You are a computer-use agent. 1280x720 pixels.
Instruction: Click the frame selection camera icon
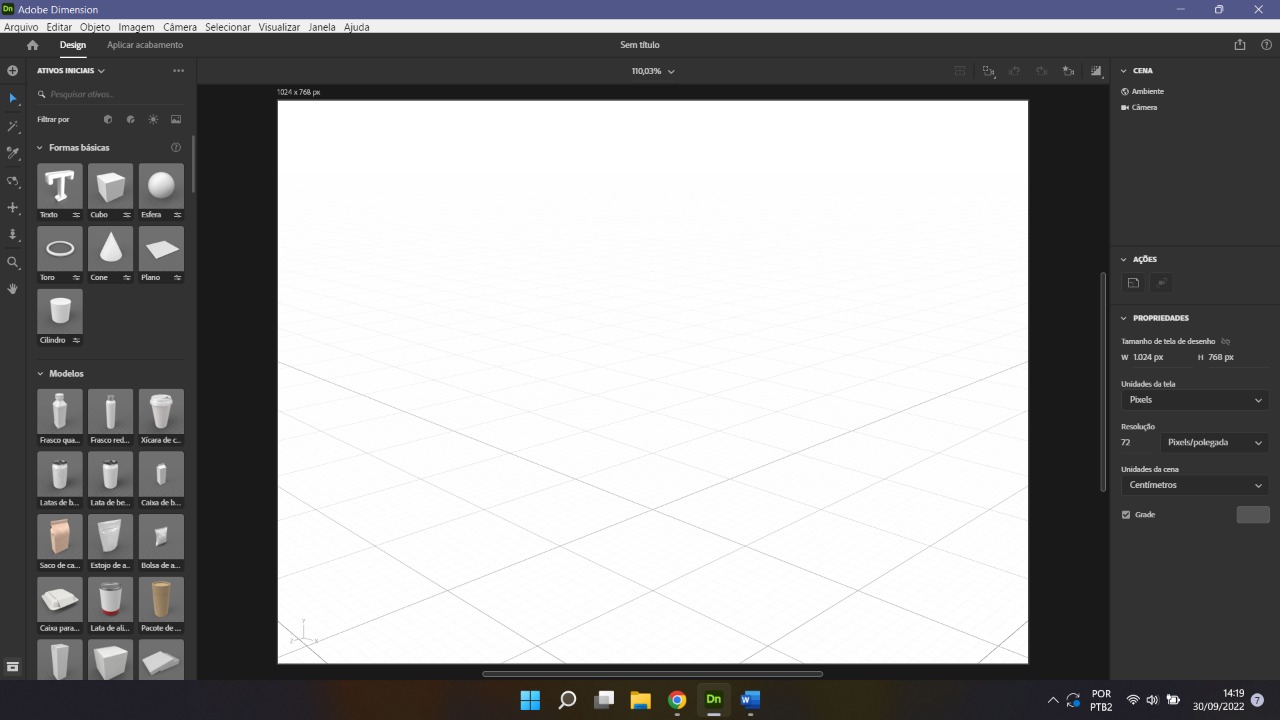click(x=989, y=71)
